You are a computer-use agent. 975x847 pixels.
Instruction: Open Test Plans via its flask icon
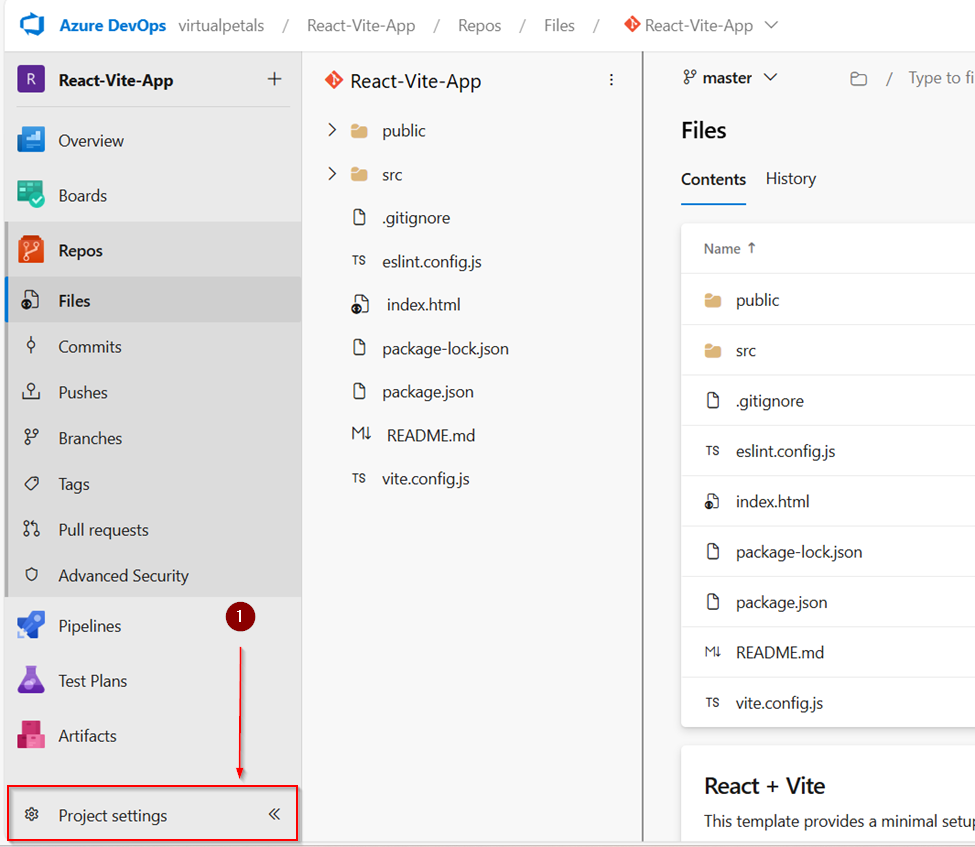31,680
